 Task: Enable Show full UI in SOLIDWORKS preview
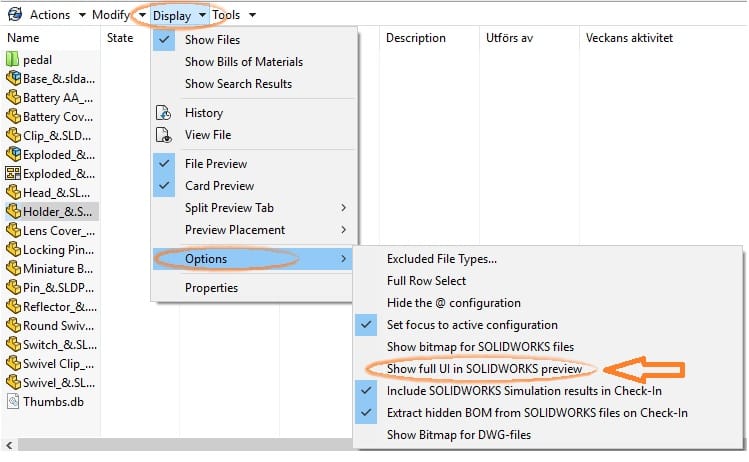click(484, 369)
